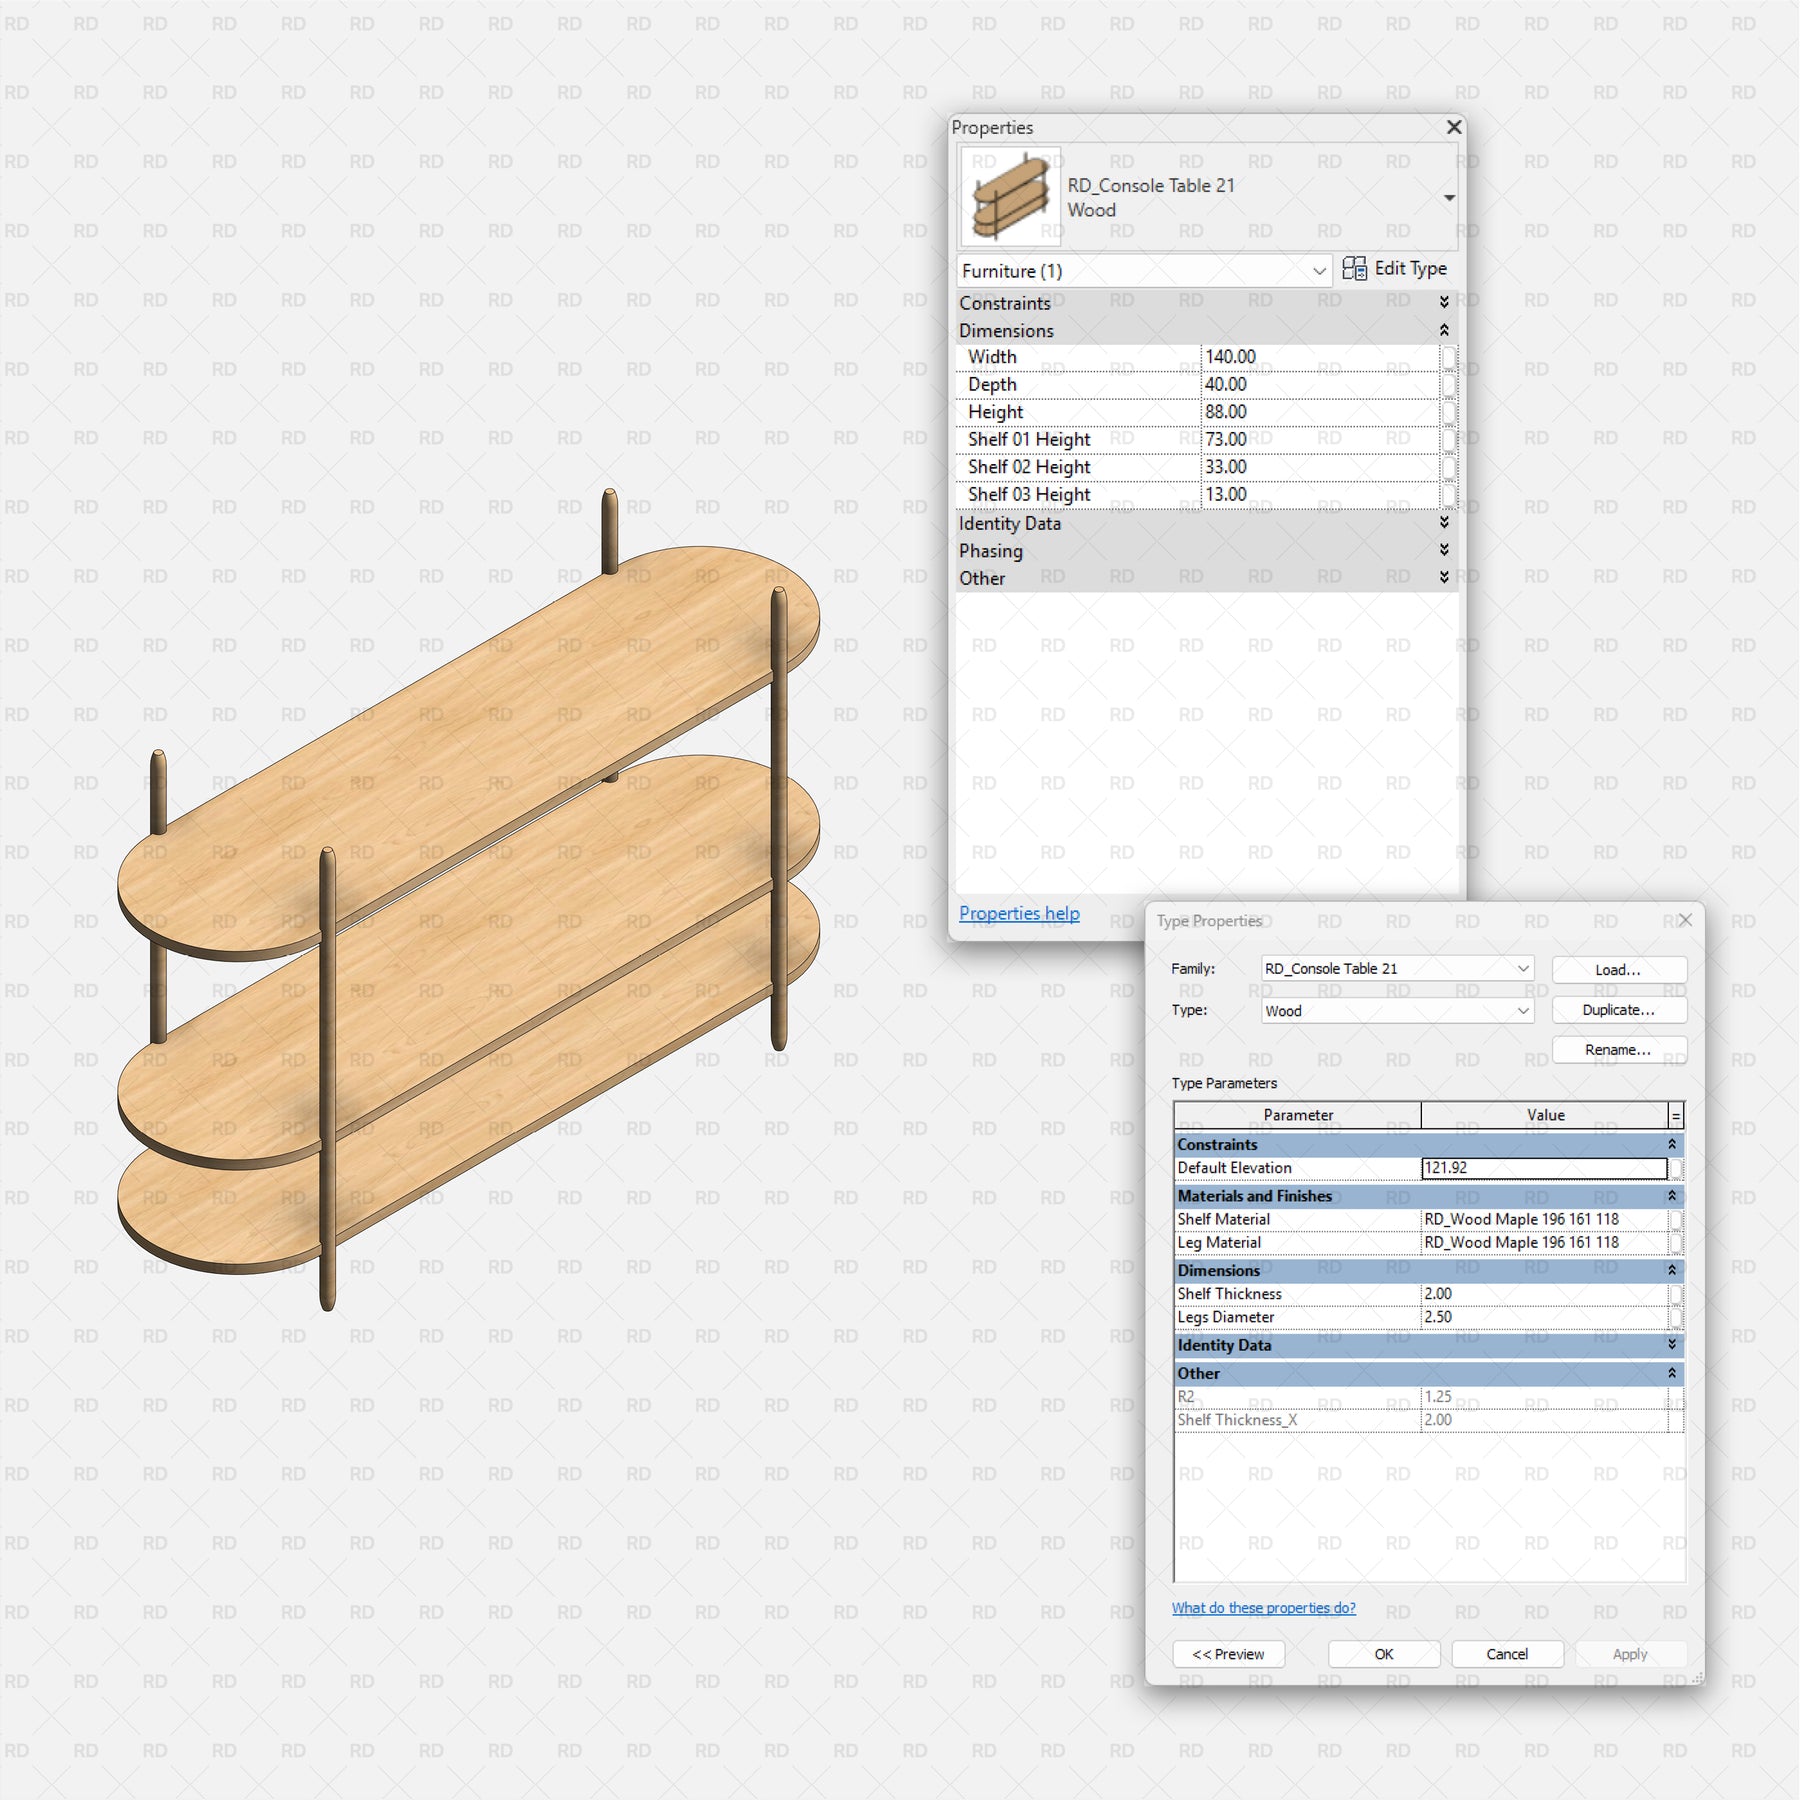Toggle the Width associate parameter box
The width and height of the screenshot is (1800, 1800).
pos(1448,357)
